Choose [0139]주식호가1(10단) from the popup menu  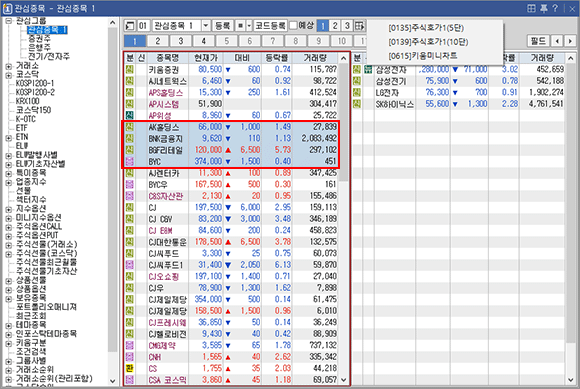[x=428, y=42]
